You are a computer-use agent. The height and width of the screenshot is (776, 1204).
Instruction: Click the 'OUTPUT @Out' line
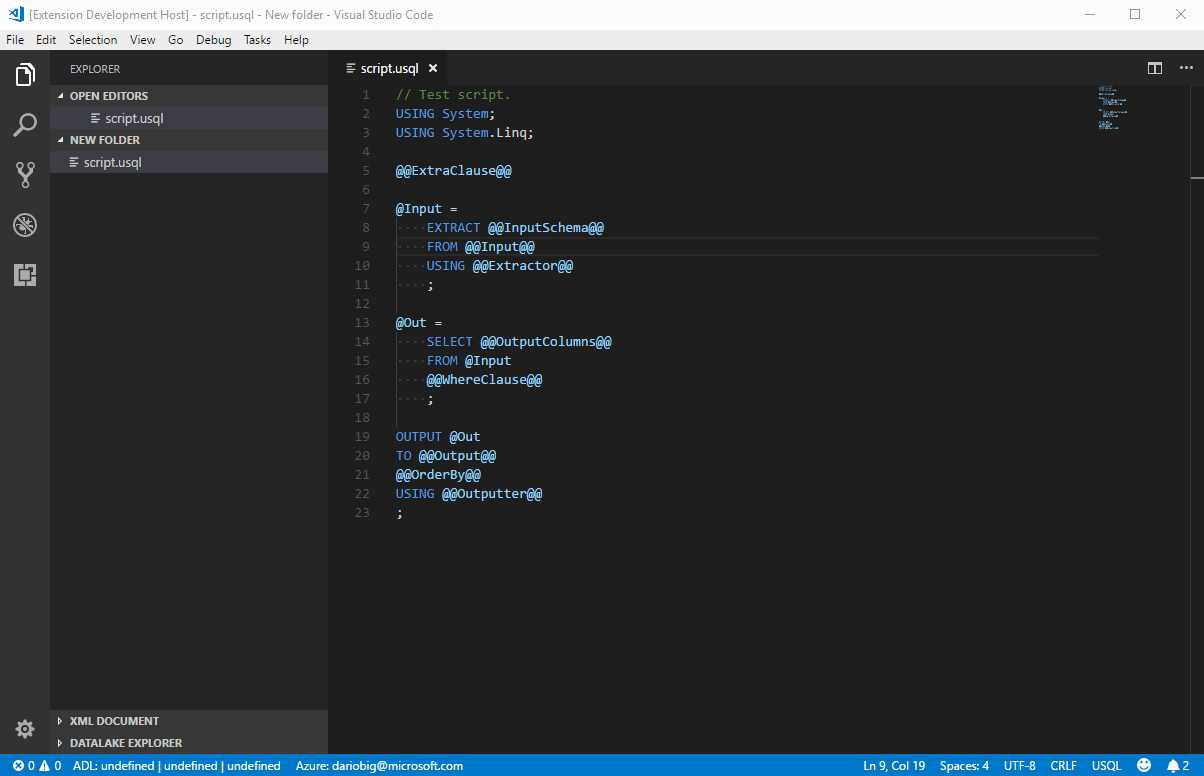tap(438, 437)
